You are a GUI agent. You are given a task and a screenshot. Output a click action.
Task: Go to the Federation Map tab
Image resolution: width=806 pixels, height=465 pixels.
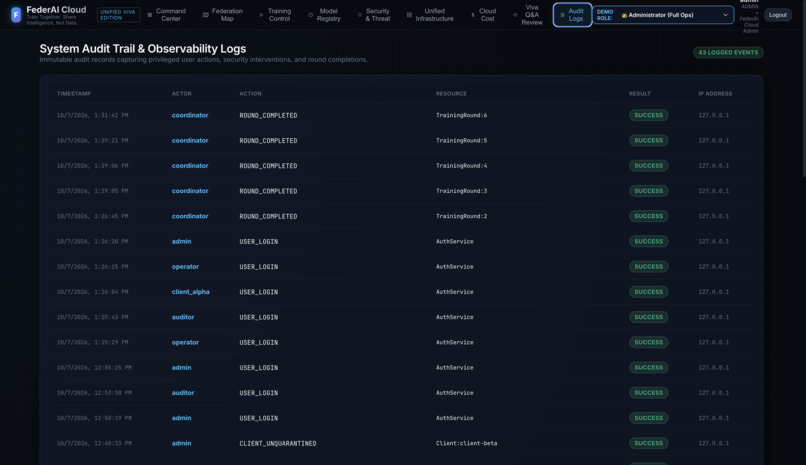pyautogui.click(x=223, y=15)
